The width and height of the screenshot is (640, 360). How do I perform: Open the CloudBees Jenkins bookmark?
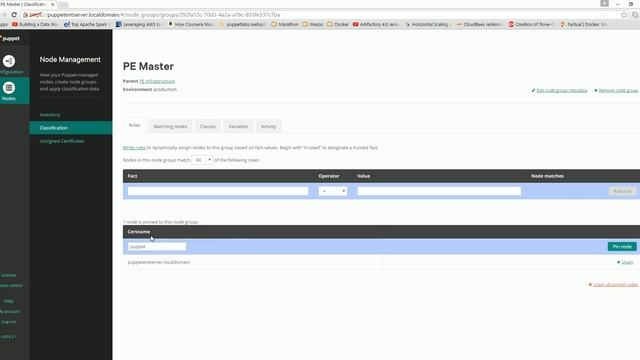click(479, 24)
